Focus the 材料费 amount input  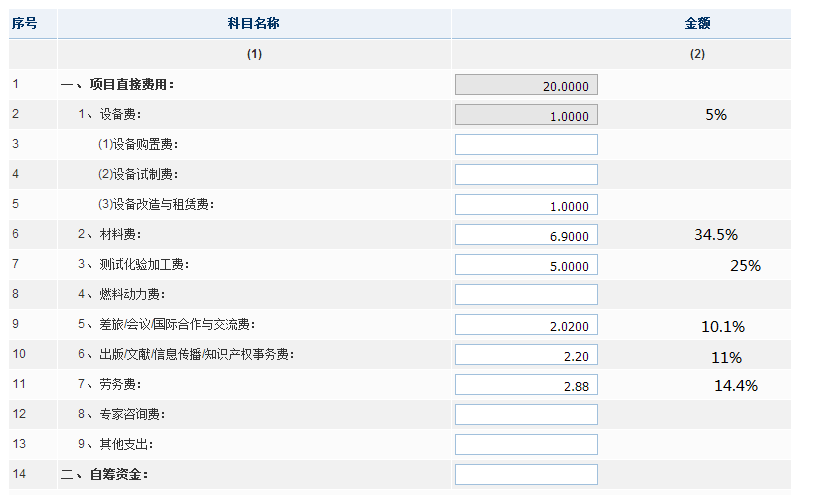coord(526,235)
